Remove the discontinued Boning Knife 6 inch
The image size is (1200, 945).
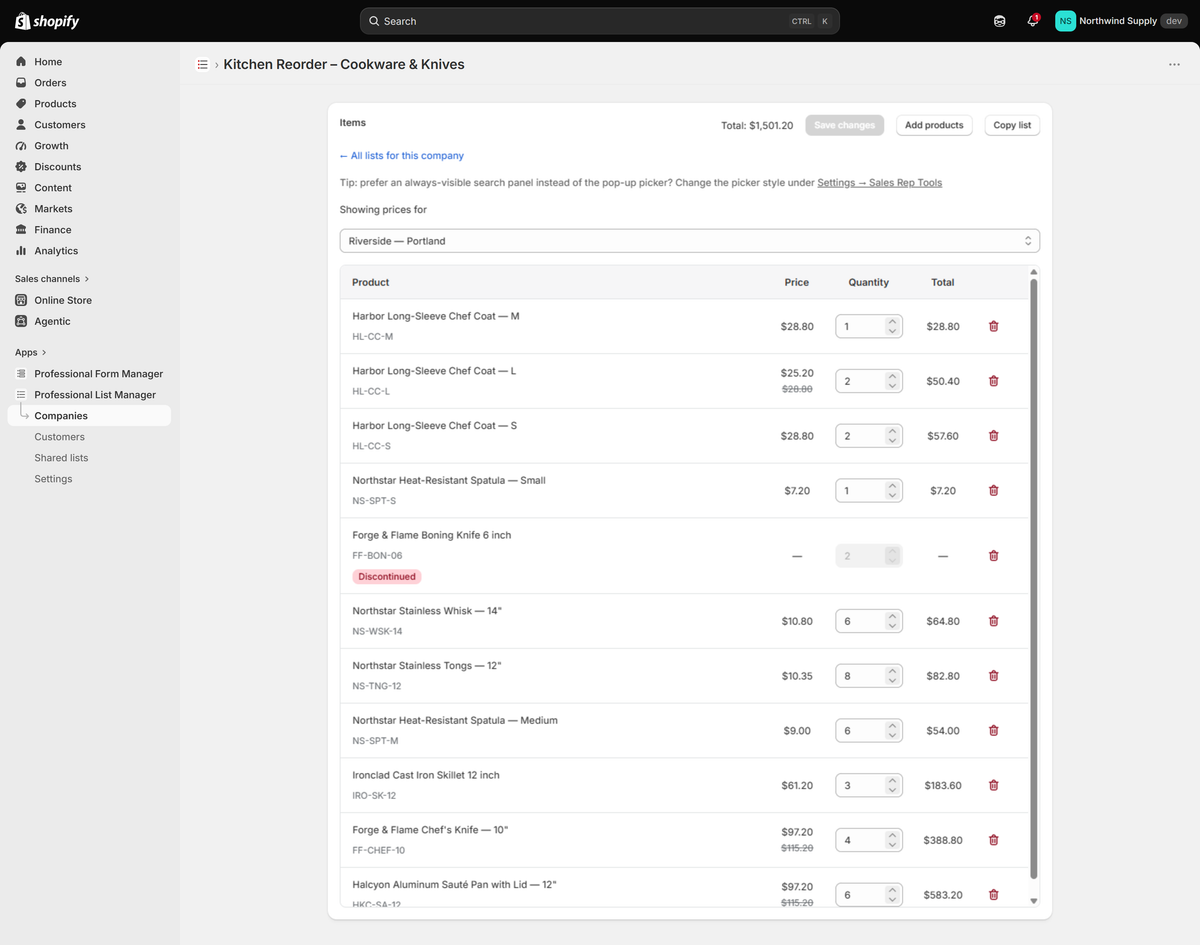(x=993, y=556)
